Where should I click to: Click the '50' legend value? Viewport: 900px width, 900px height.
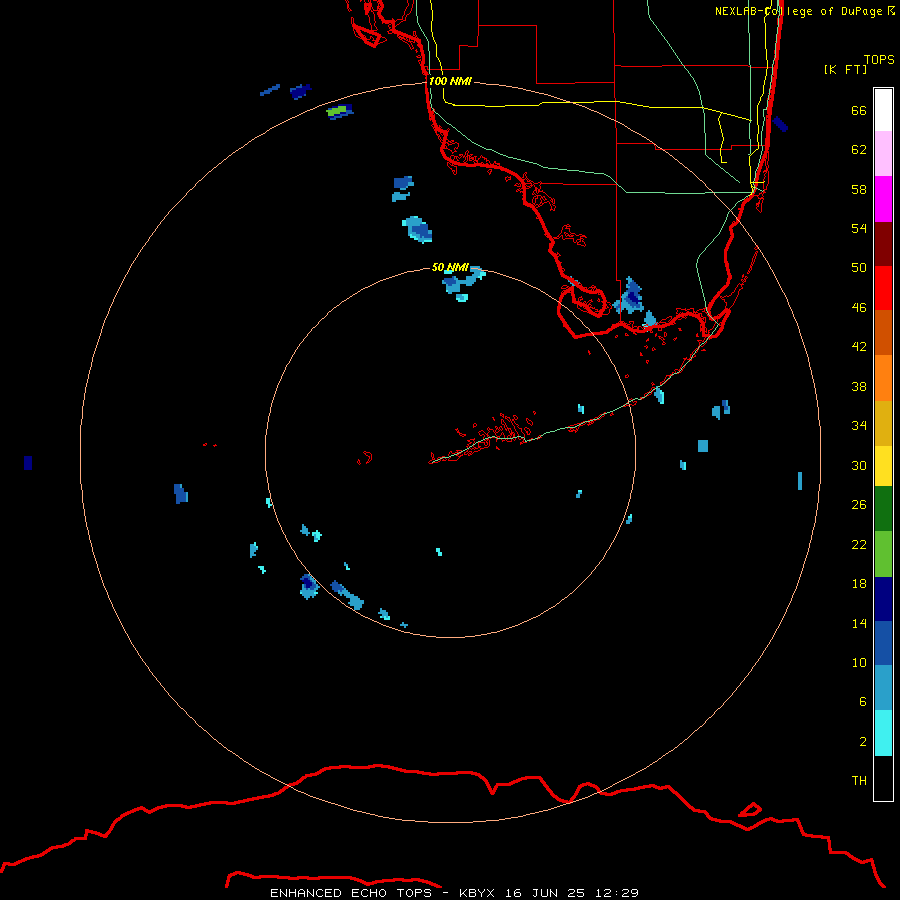pyautogui.click(x=859, y=268)
